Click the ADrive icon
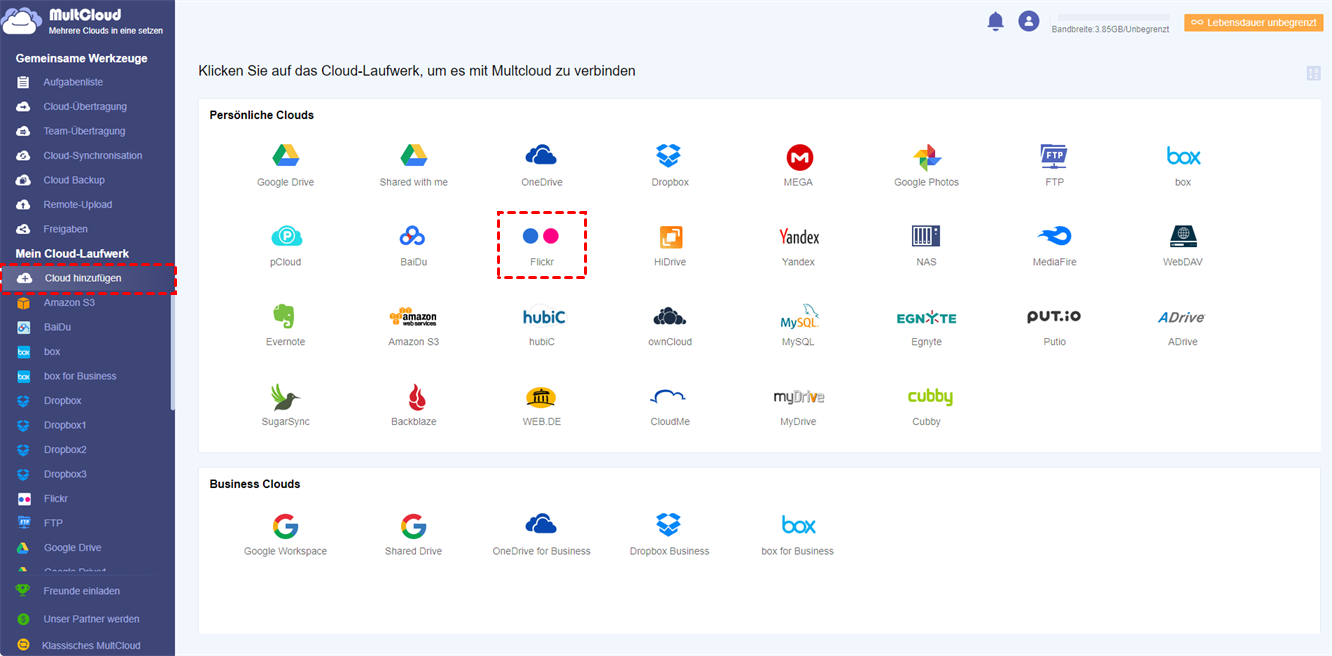The image size is (1332, 656). coord(1181,317)
